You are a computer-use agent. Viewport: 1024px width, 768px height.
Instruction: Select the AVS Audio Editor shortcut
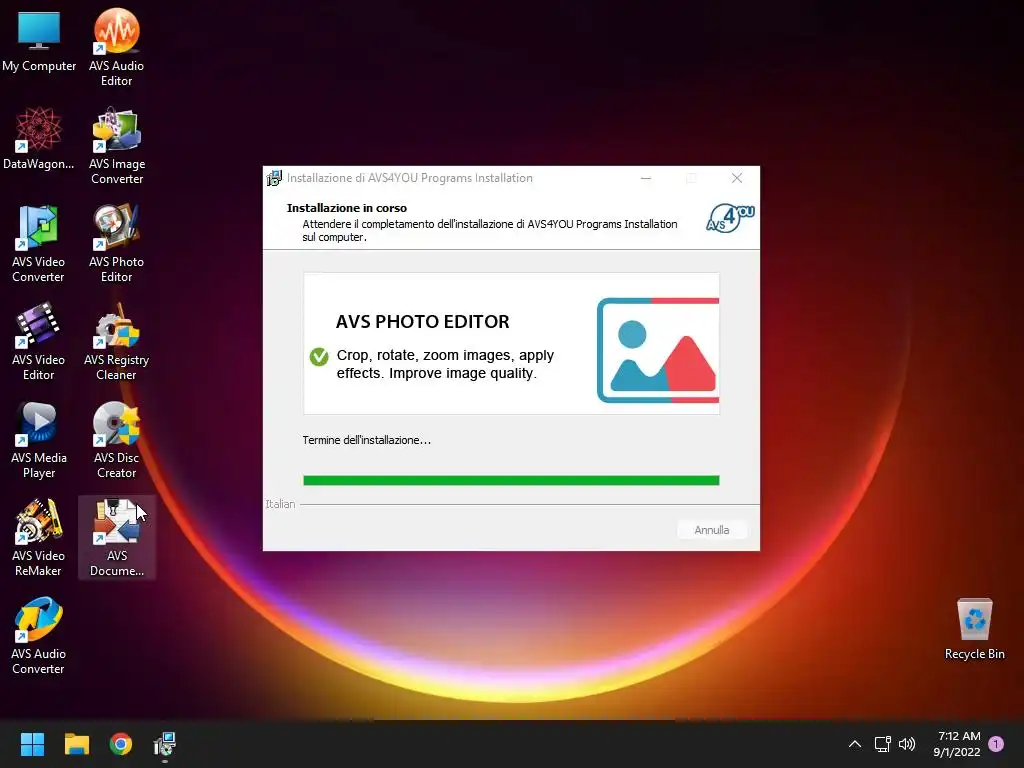click(116, 47)
